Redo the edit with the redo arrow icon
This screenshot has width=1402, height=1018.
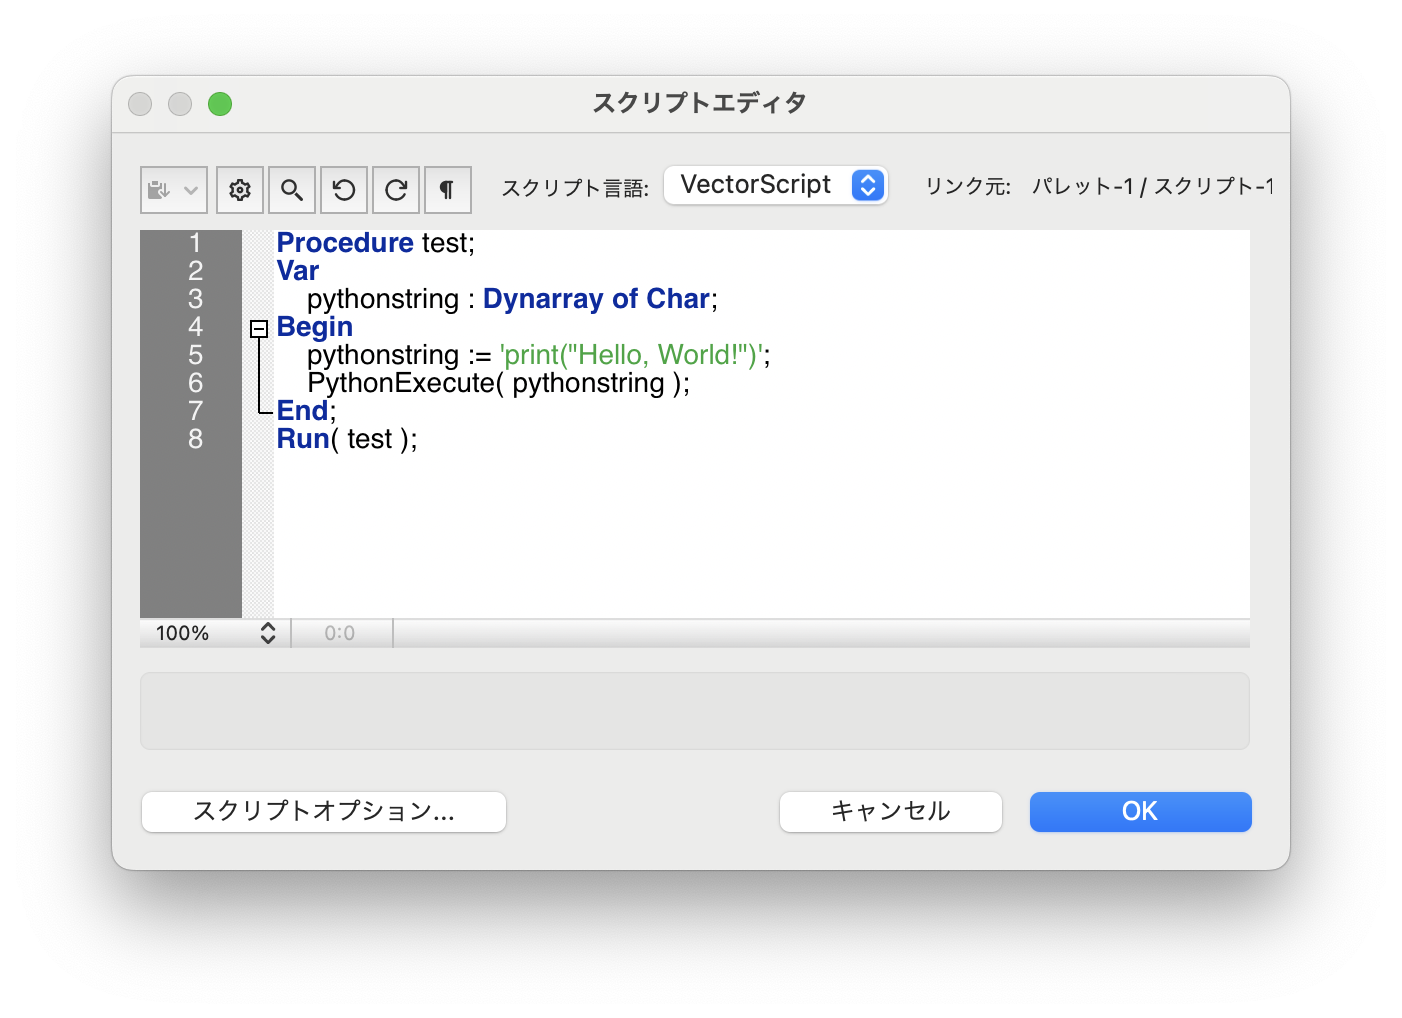click(x=395, y=190)
